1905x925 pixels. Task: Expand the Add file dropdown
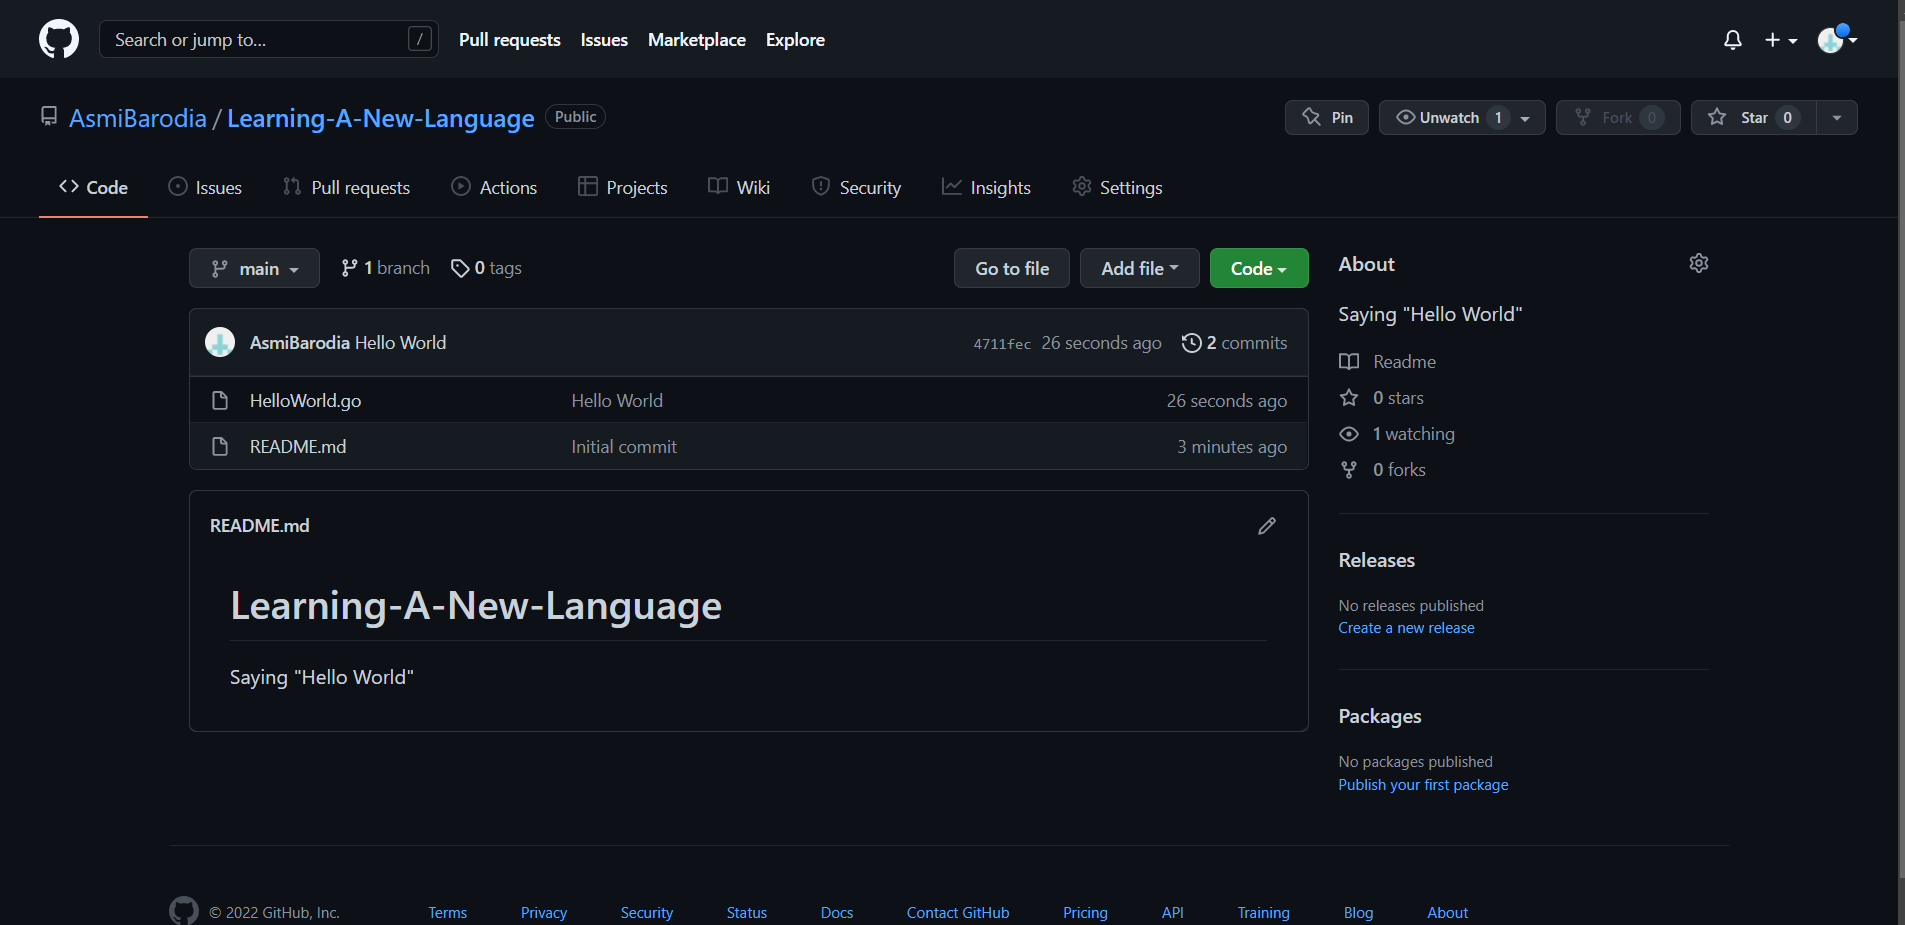(x=1140, y=268)
